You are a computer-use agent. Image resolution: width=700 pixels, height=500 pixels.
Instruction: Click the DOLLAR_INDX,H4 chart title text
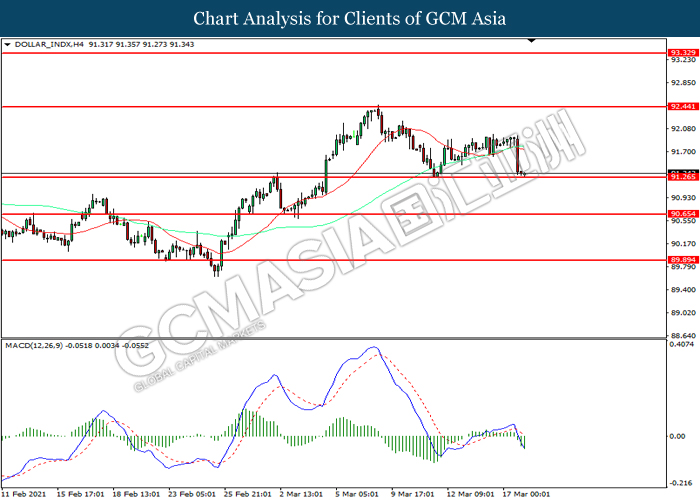49,45
